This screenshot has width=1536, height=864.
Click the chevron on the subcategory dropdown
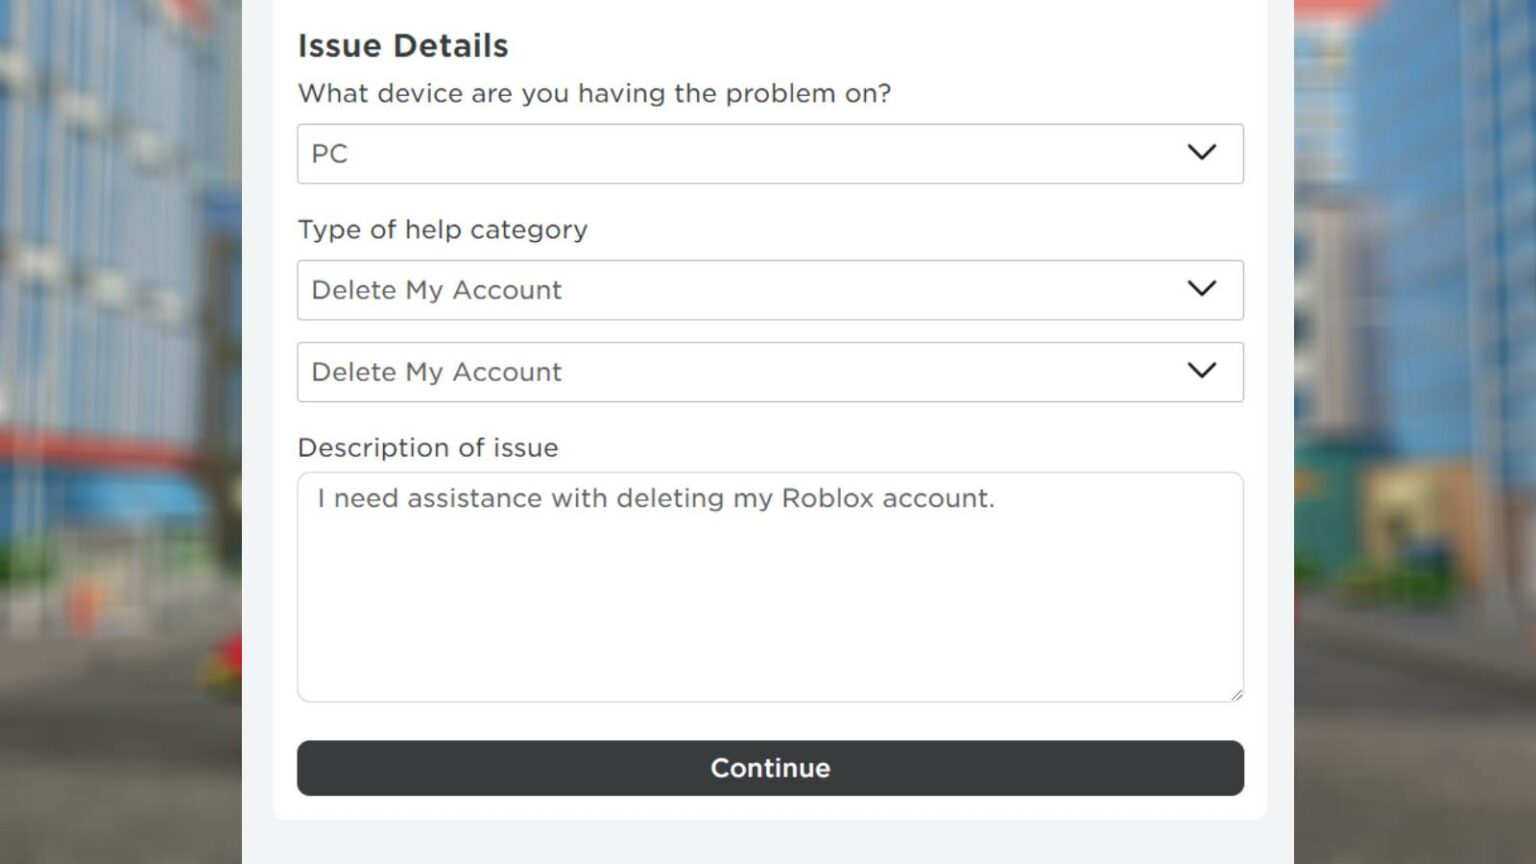tap(1203, 371)
